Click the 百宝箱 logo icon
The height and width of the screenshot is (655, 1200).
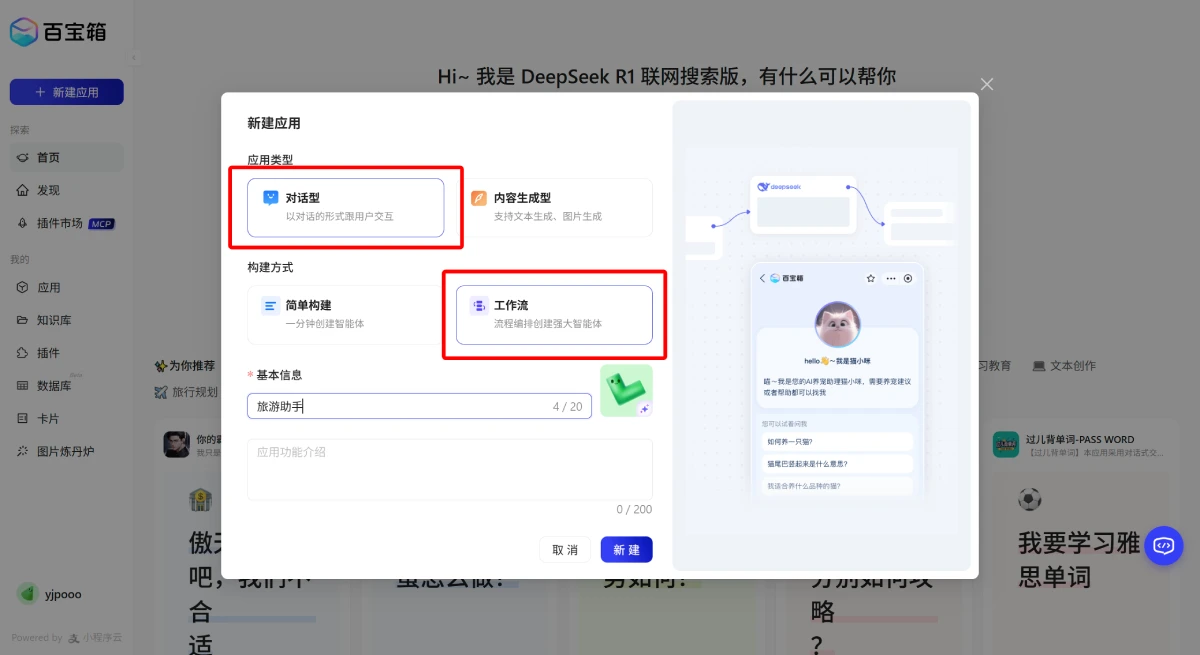[x=23, y=32]
